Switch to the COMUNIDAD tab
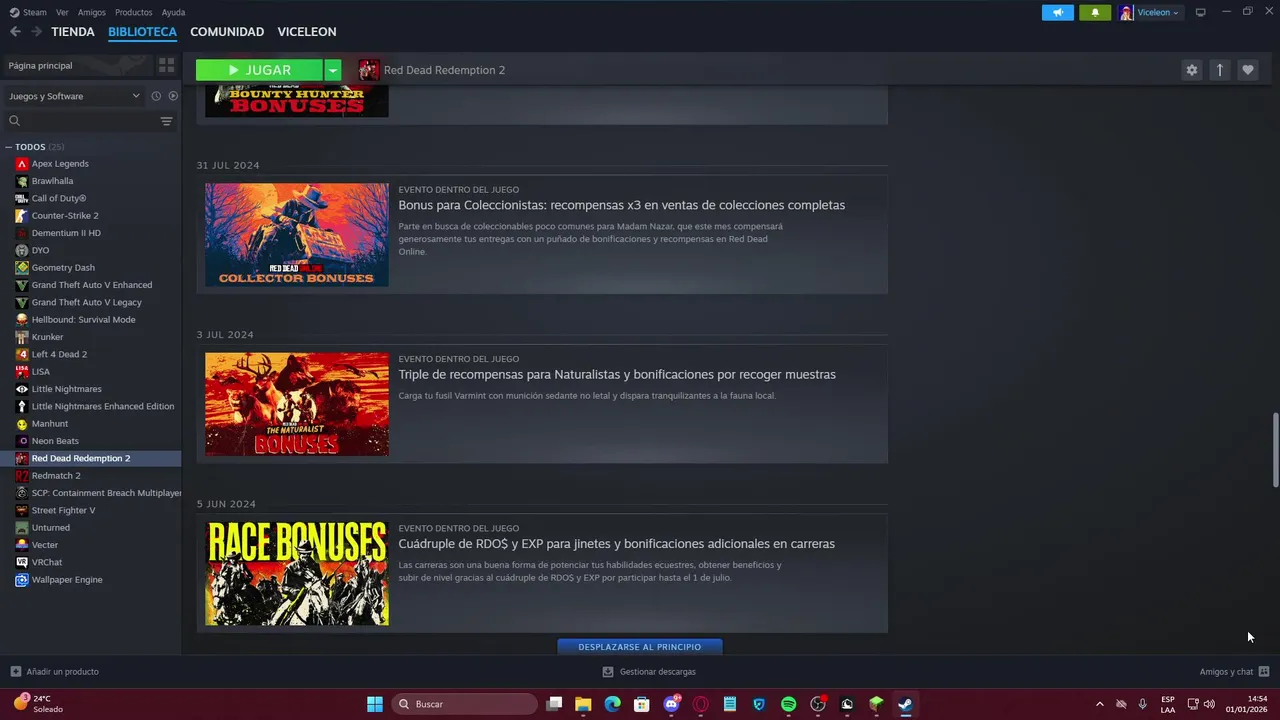 click(227, 32)
